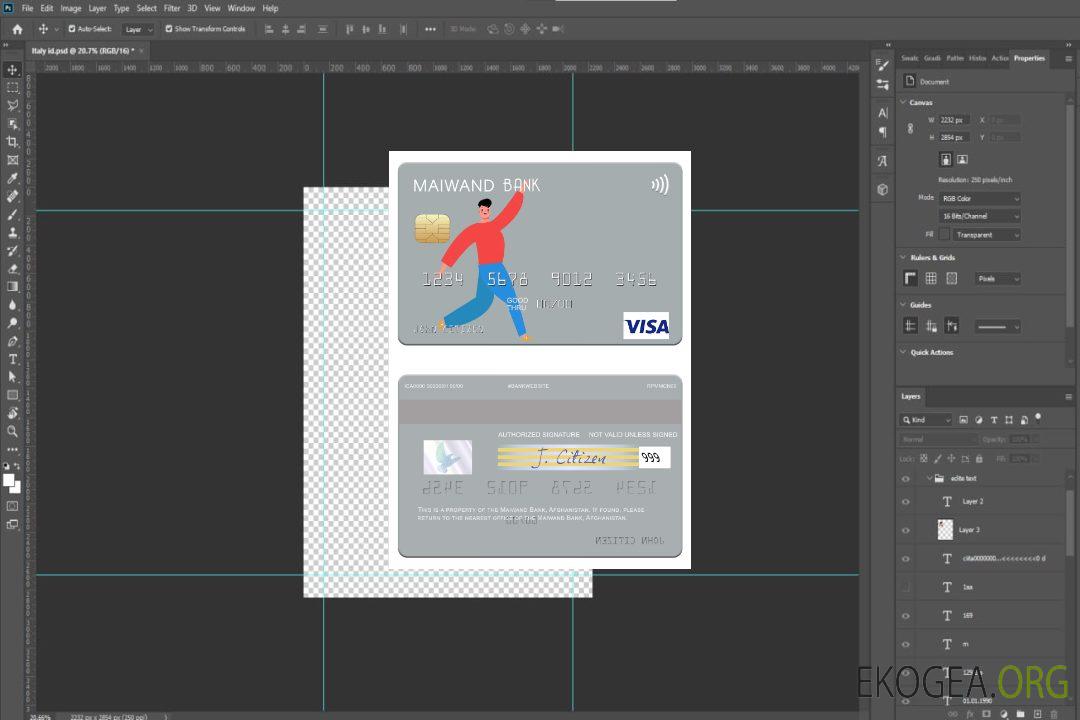Click the landscape orientation canvas icon
Image resolution: width=1080 pixels, height=720 pixels.
click(x=962, y=159)
